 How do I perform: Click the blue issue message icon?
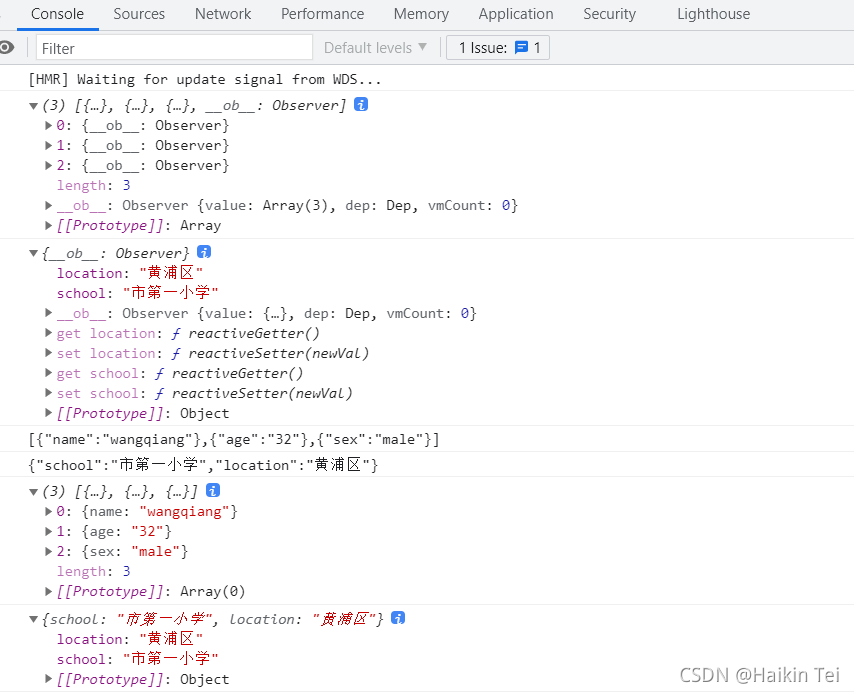pyautogui.click(x=521, y=47)
